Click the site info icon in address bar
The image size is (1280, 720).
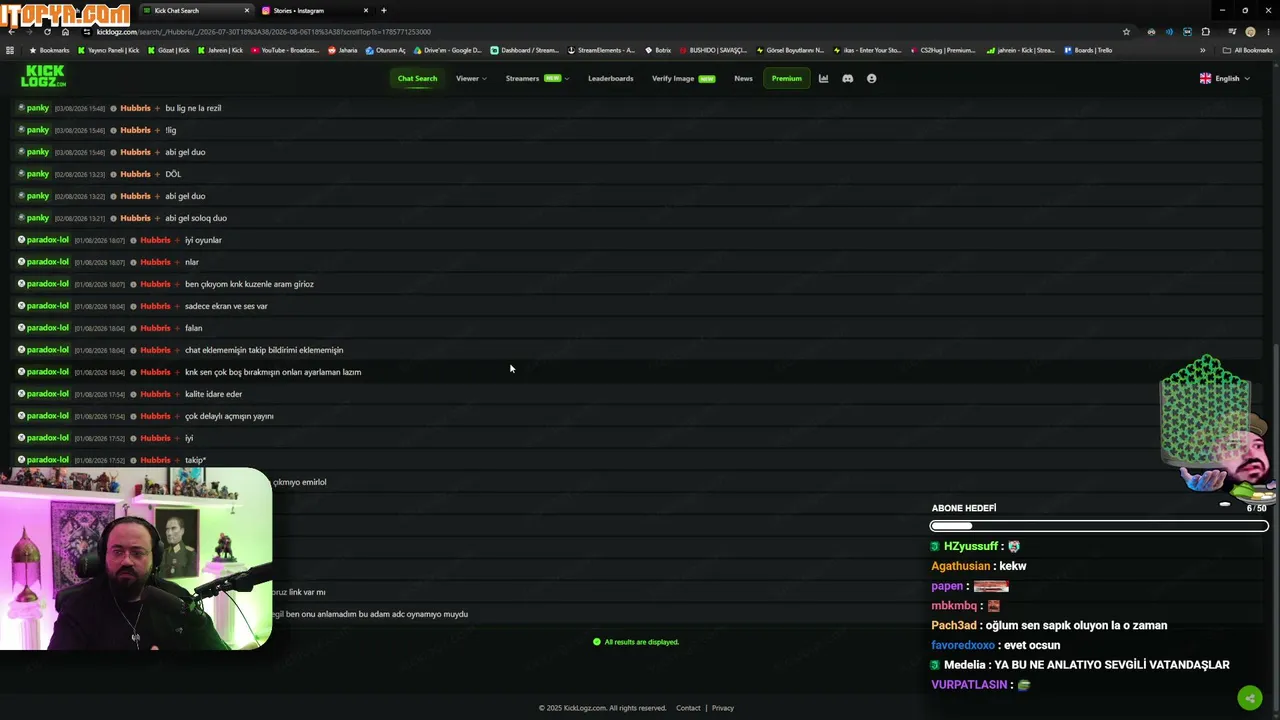click(87, 31)
